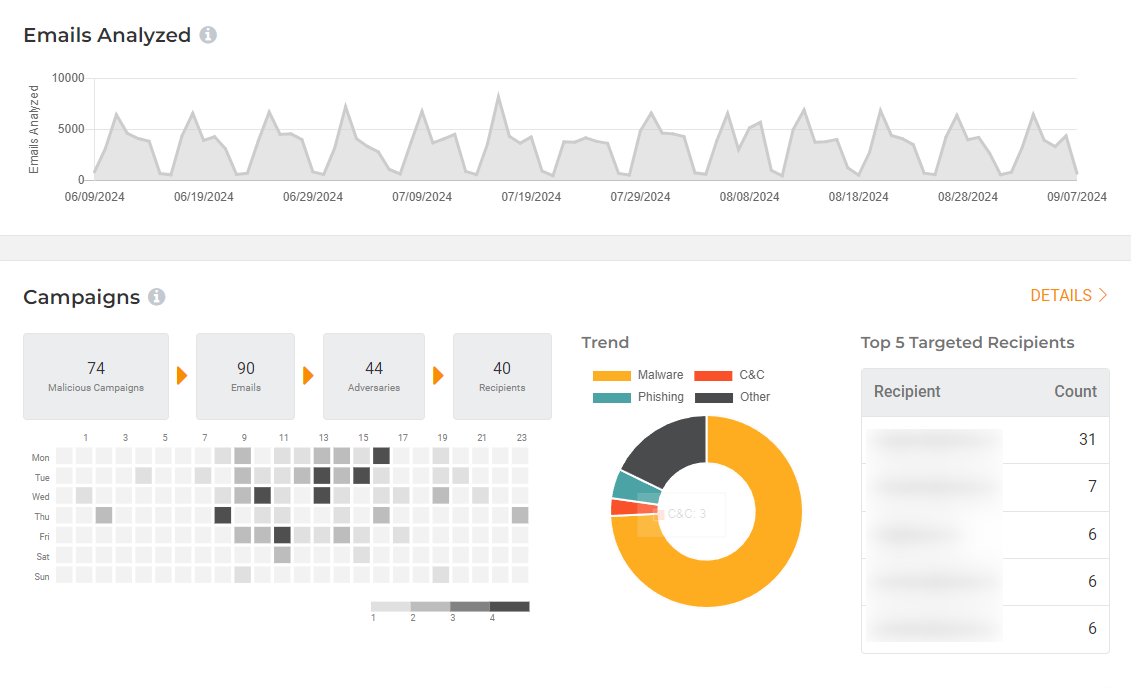Click the Recipient column header
This screenshot has width=1131, height=688.
907,392
